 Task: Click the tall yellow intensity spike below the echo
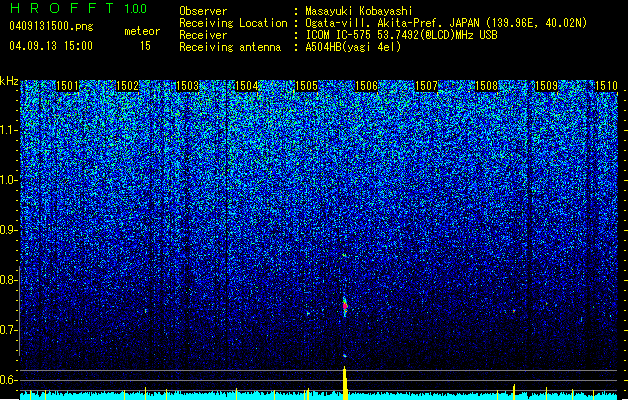pyautogui.click(x=344, y=383)
